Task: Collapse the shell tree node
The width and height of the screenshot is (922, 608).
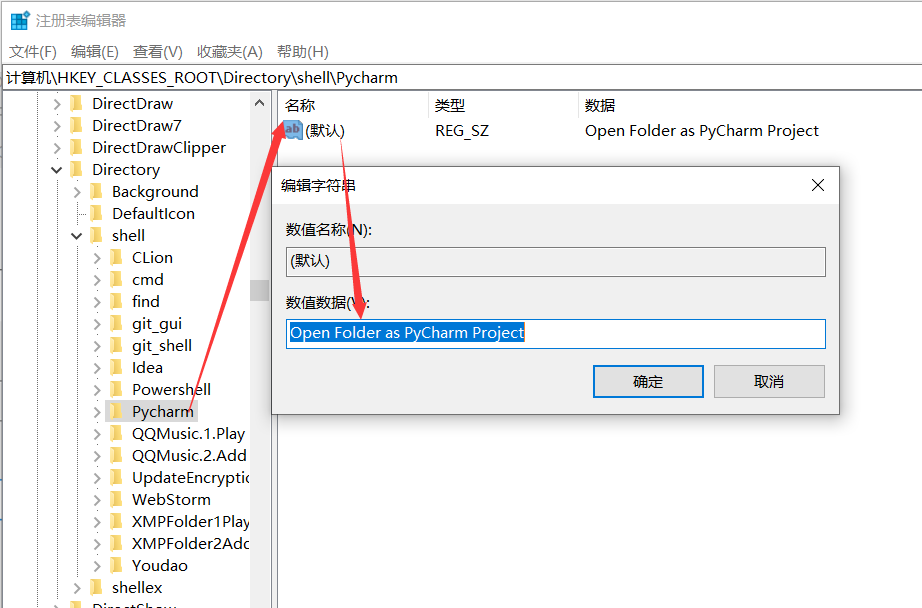Action: click(75, 235)
